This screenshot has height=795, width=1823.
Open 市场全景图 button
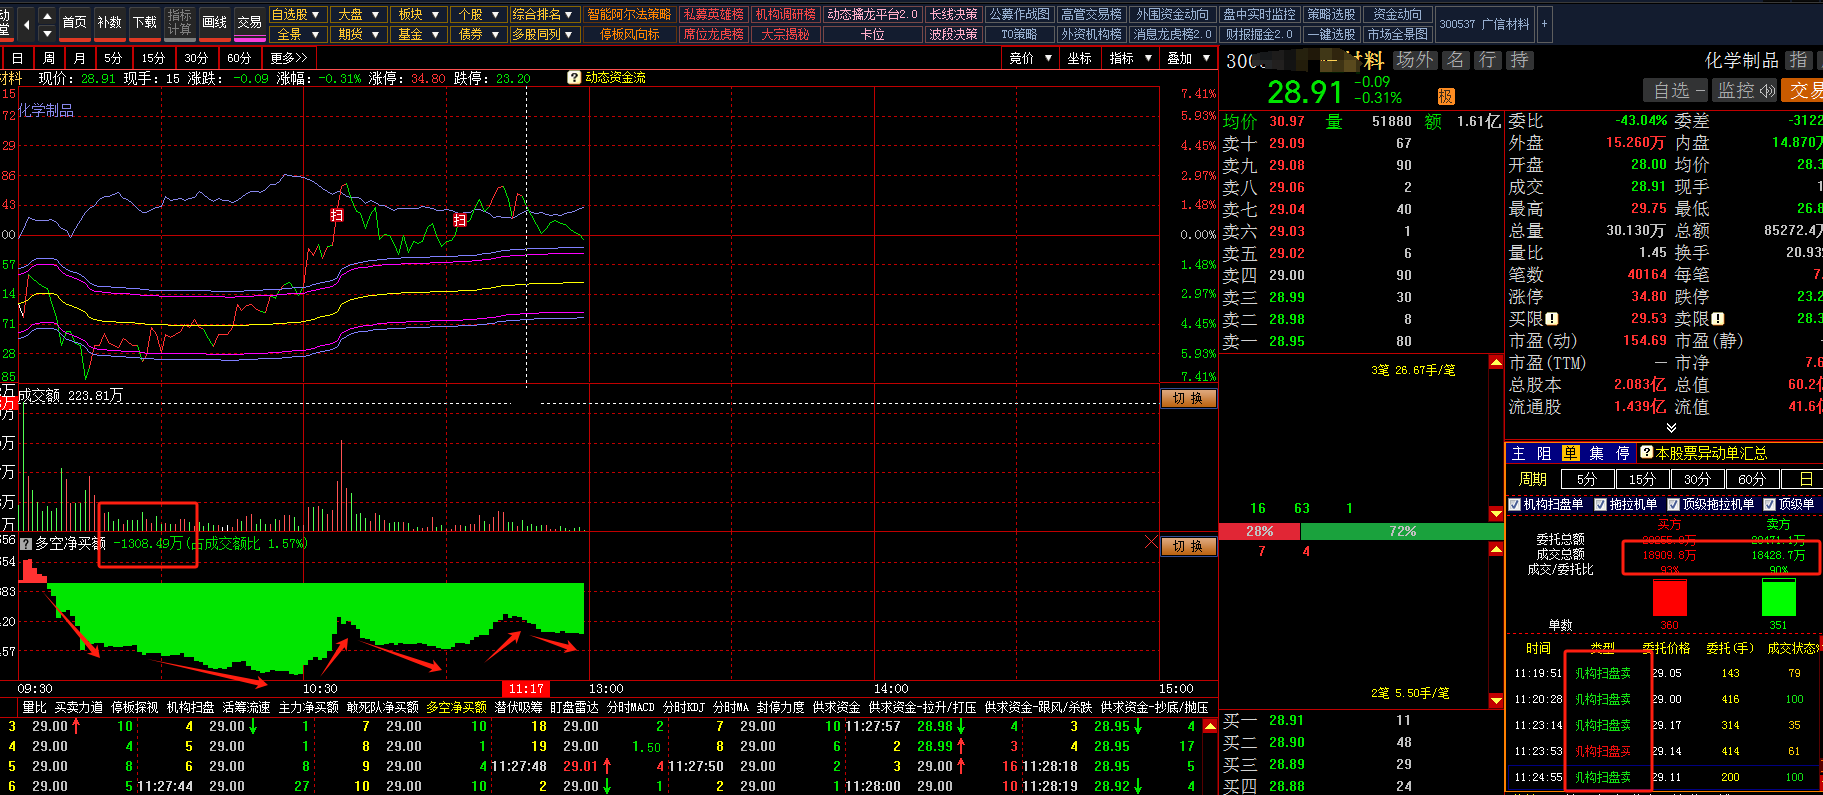[x=1397, y=34]
